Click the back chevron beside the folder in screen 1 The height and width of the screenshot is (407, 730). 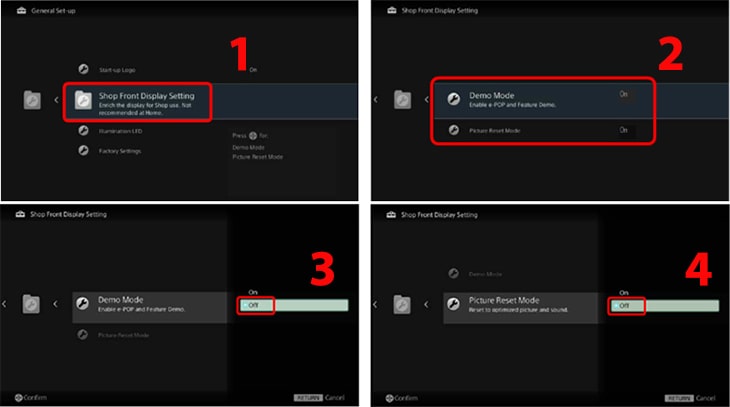56,100
